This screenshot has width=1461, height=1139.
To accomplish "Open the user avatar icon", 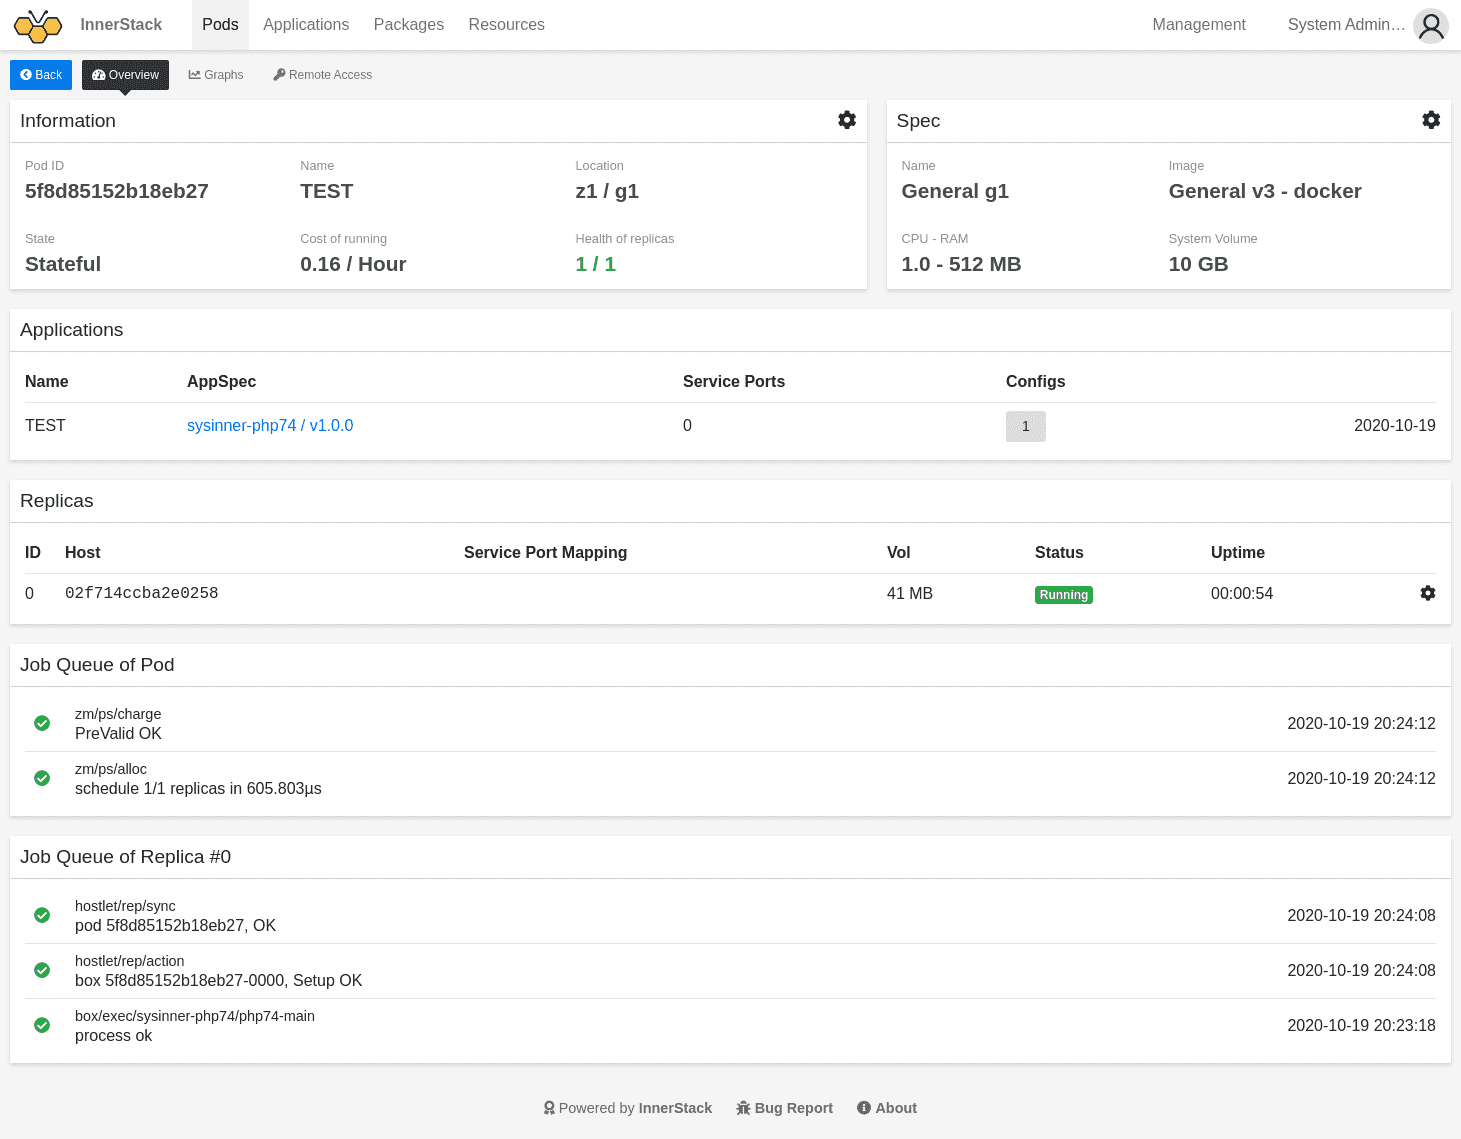I will (1431, 25).
